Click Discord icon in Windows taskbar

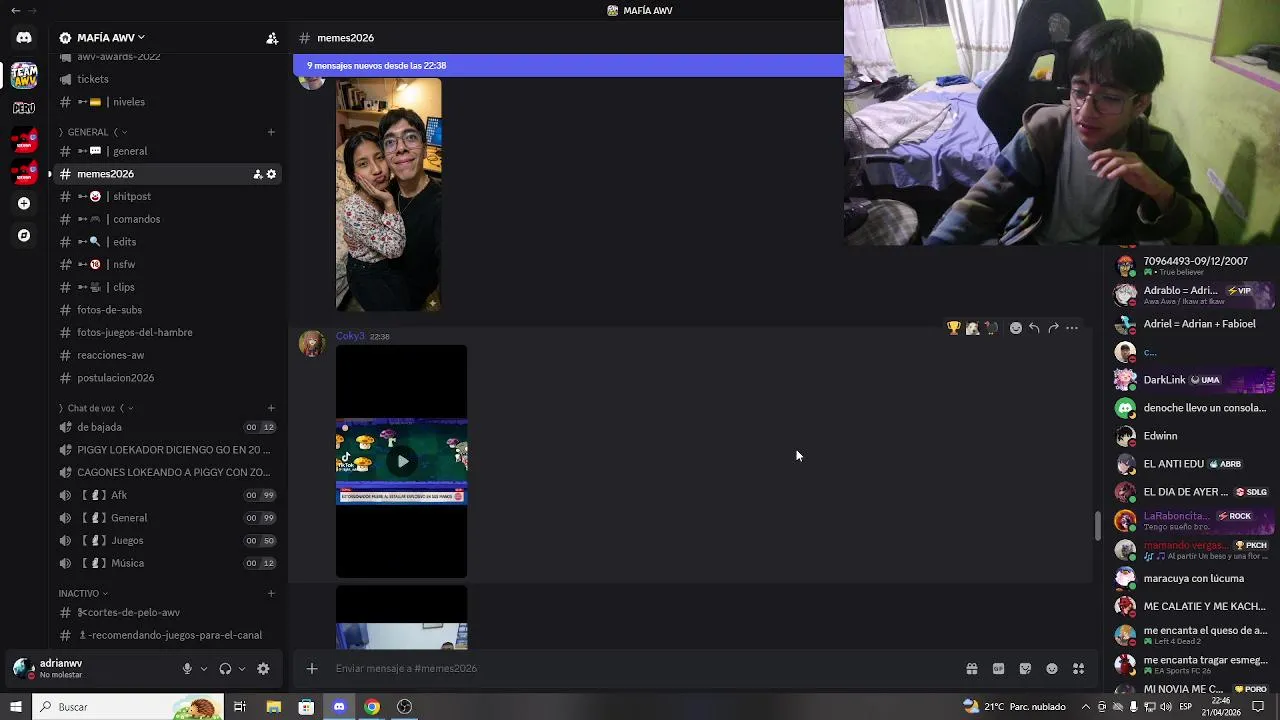[339, 707]
